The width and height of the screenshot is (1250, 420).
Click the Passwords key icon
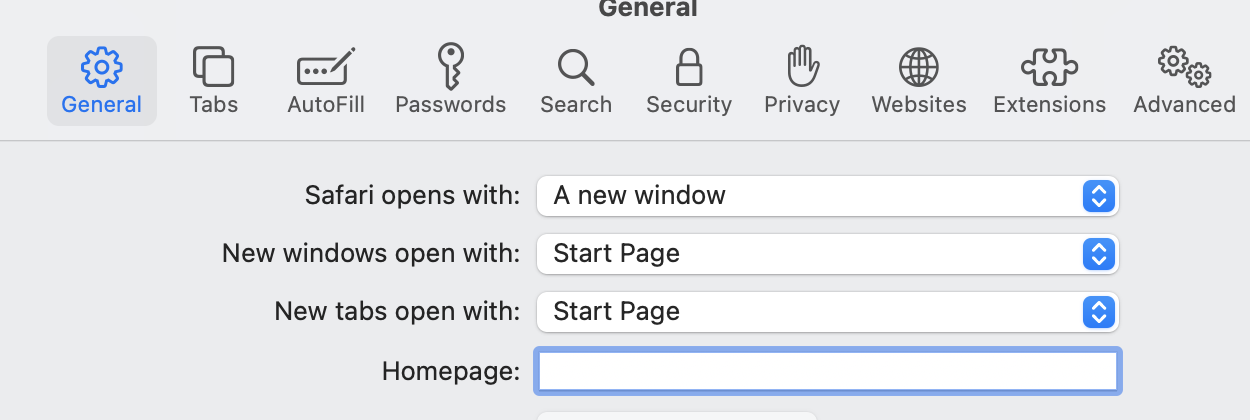(x=451, y=67)
